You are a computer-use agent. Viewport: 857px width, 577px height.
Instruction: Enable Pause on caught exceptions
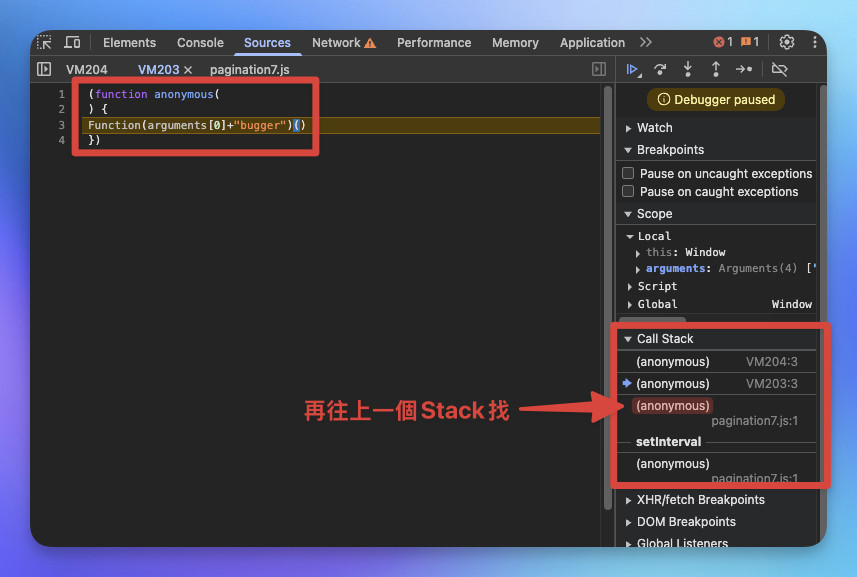(x=628, y=191)
